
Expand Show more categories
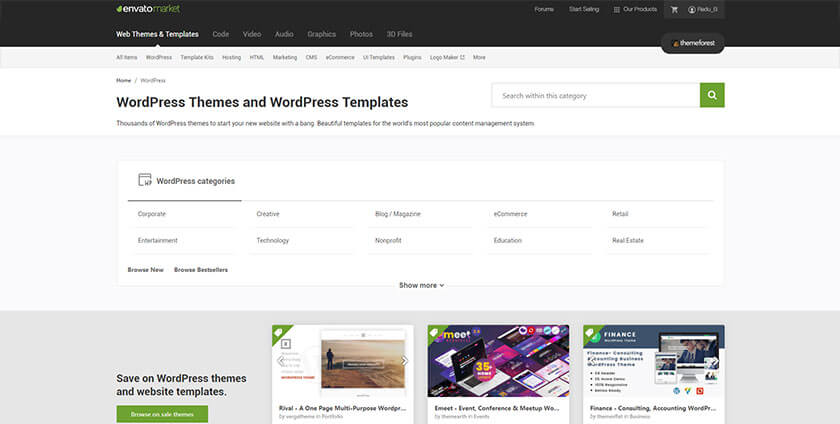pos(422,285)
